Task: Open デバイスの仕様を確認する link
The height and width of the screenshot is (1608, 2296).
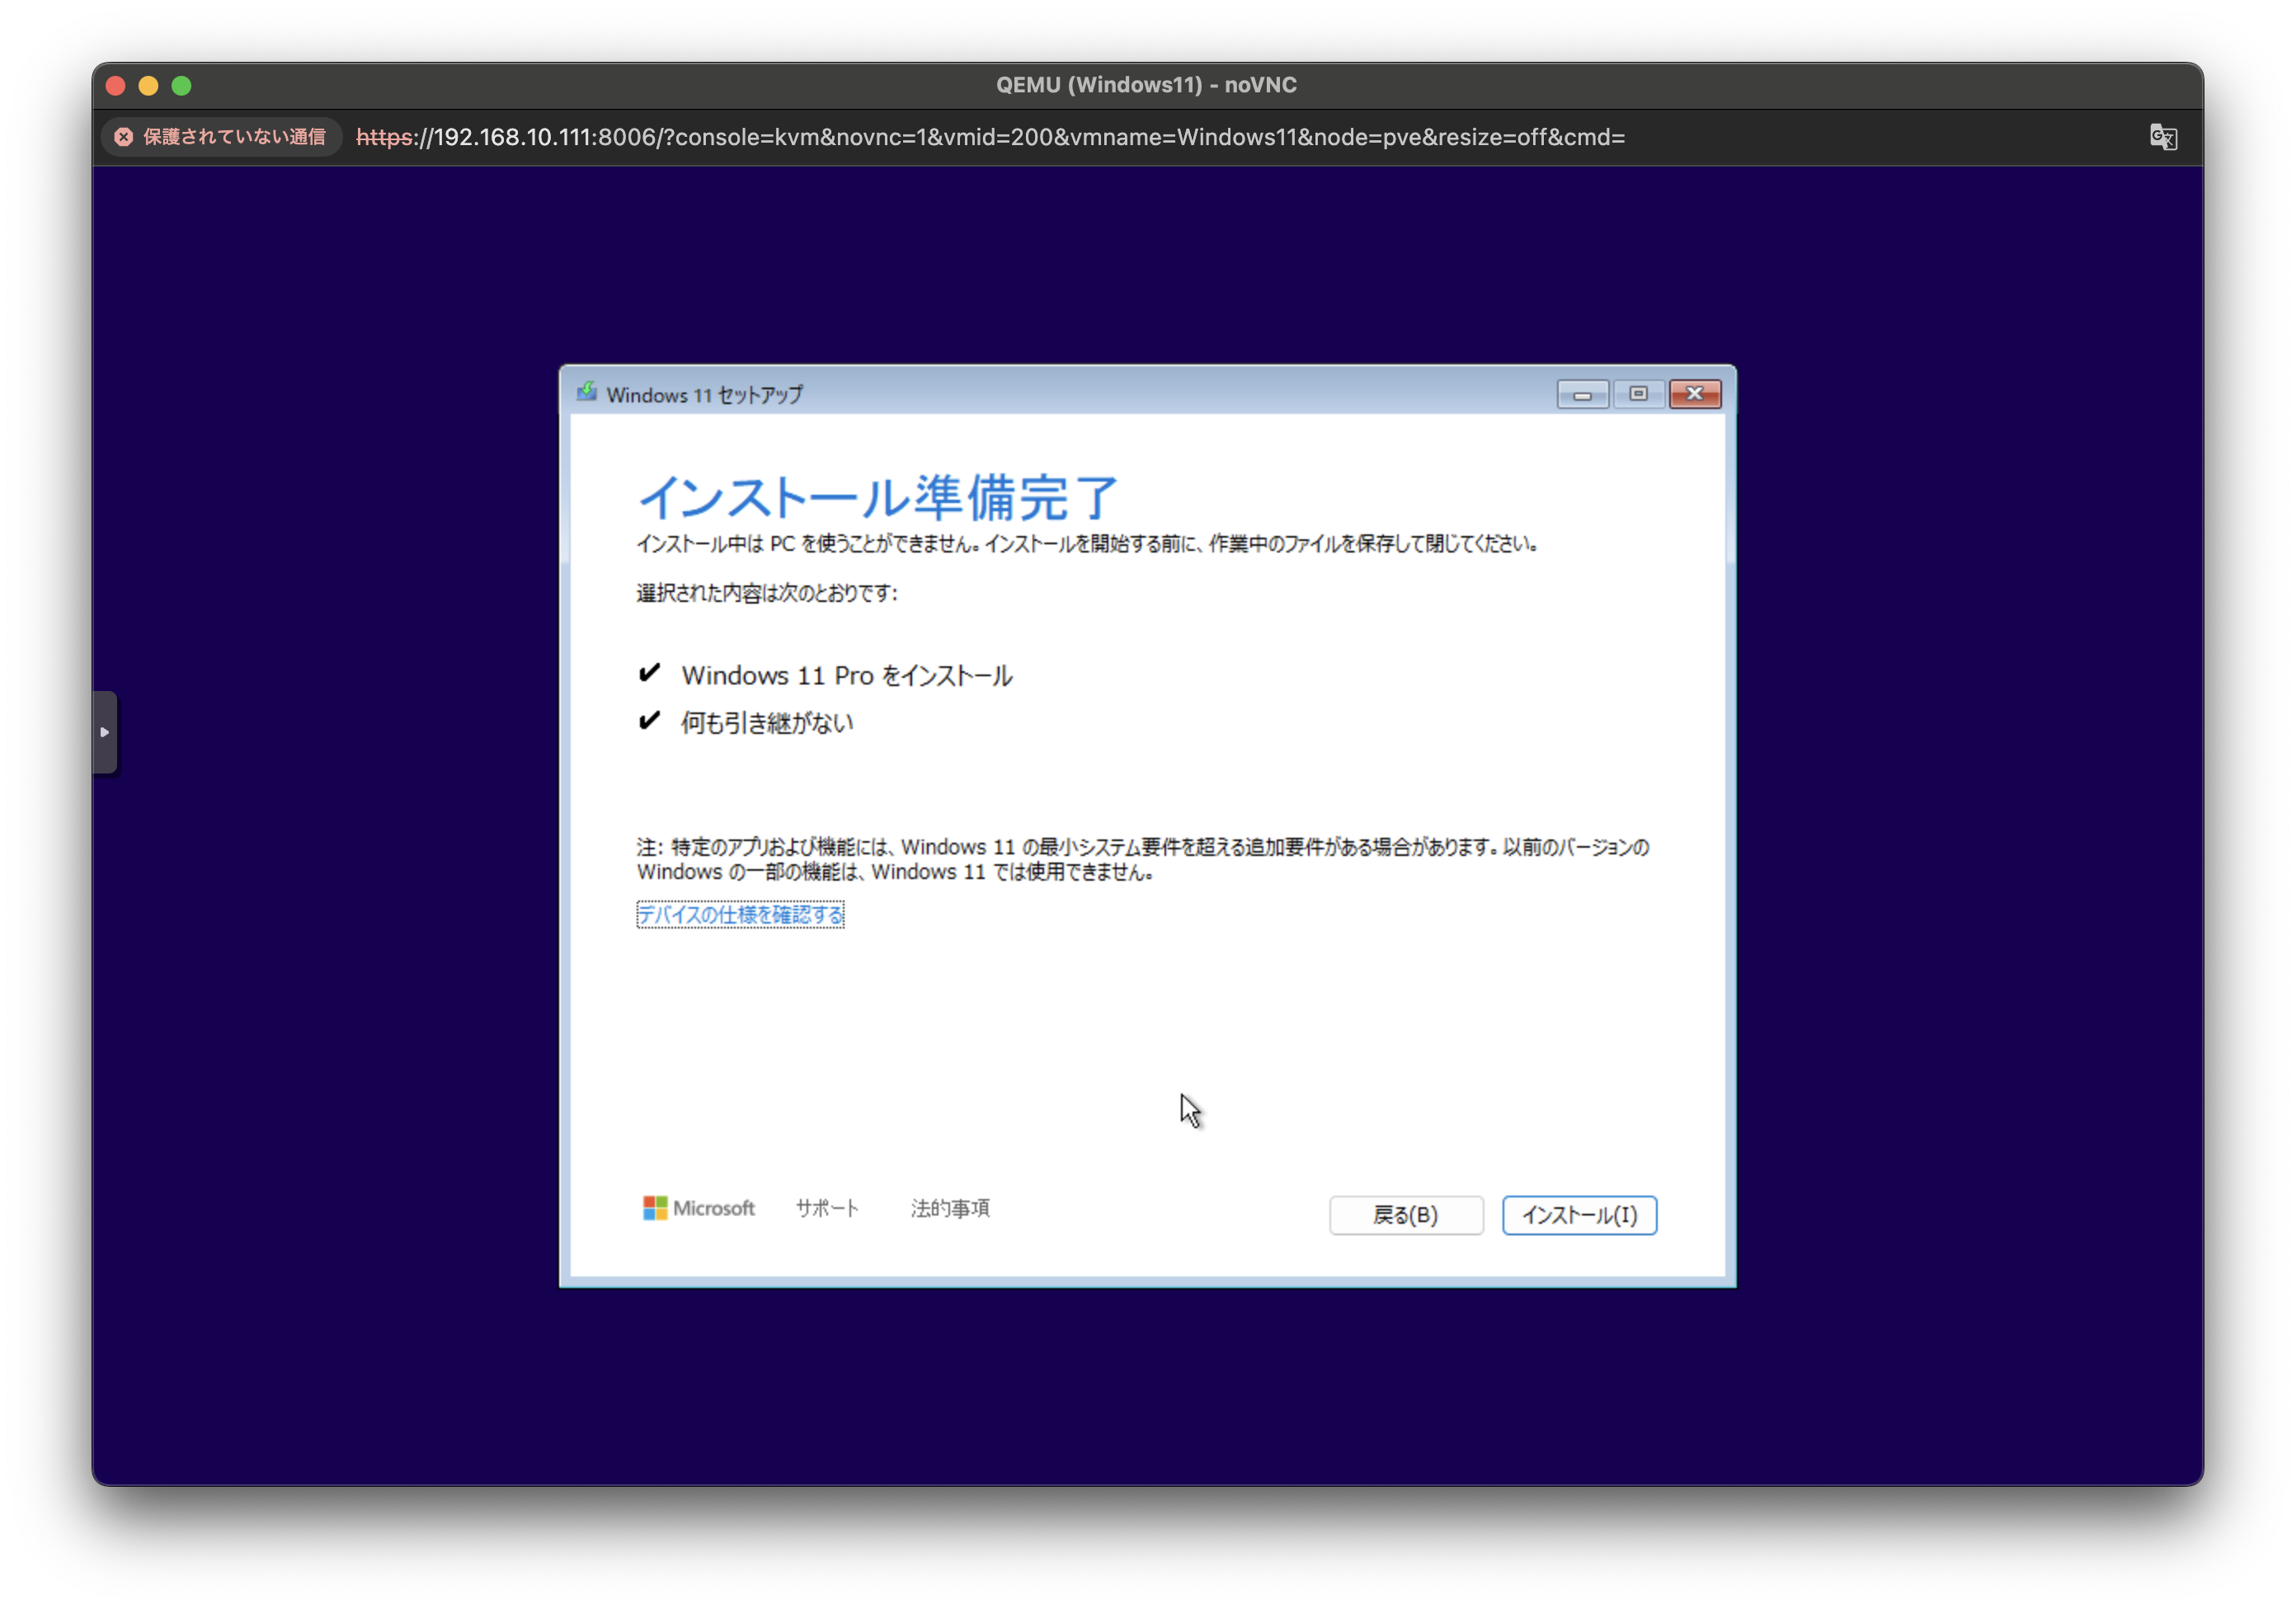Action: [740, 915]
